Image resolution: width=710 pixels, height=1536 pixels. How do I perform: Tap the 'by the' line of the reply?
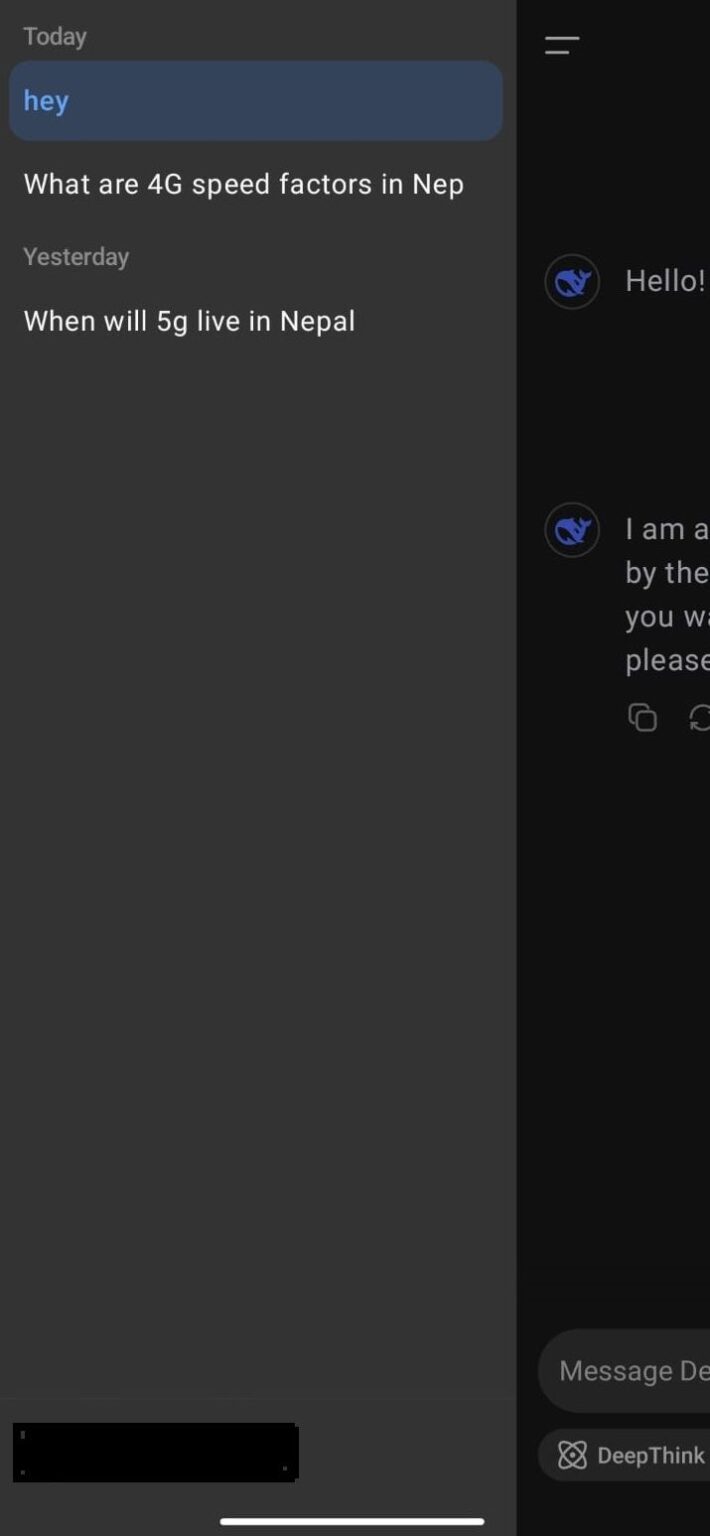(666, 572)
